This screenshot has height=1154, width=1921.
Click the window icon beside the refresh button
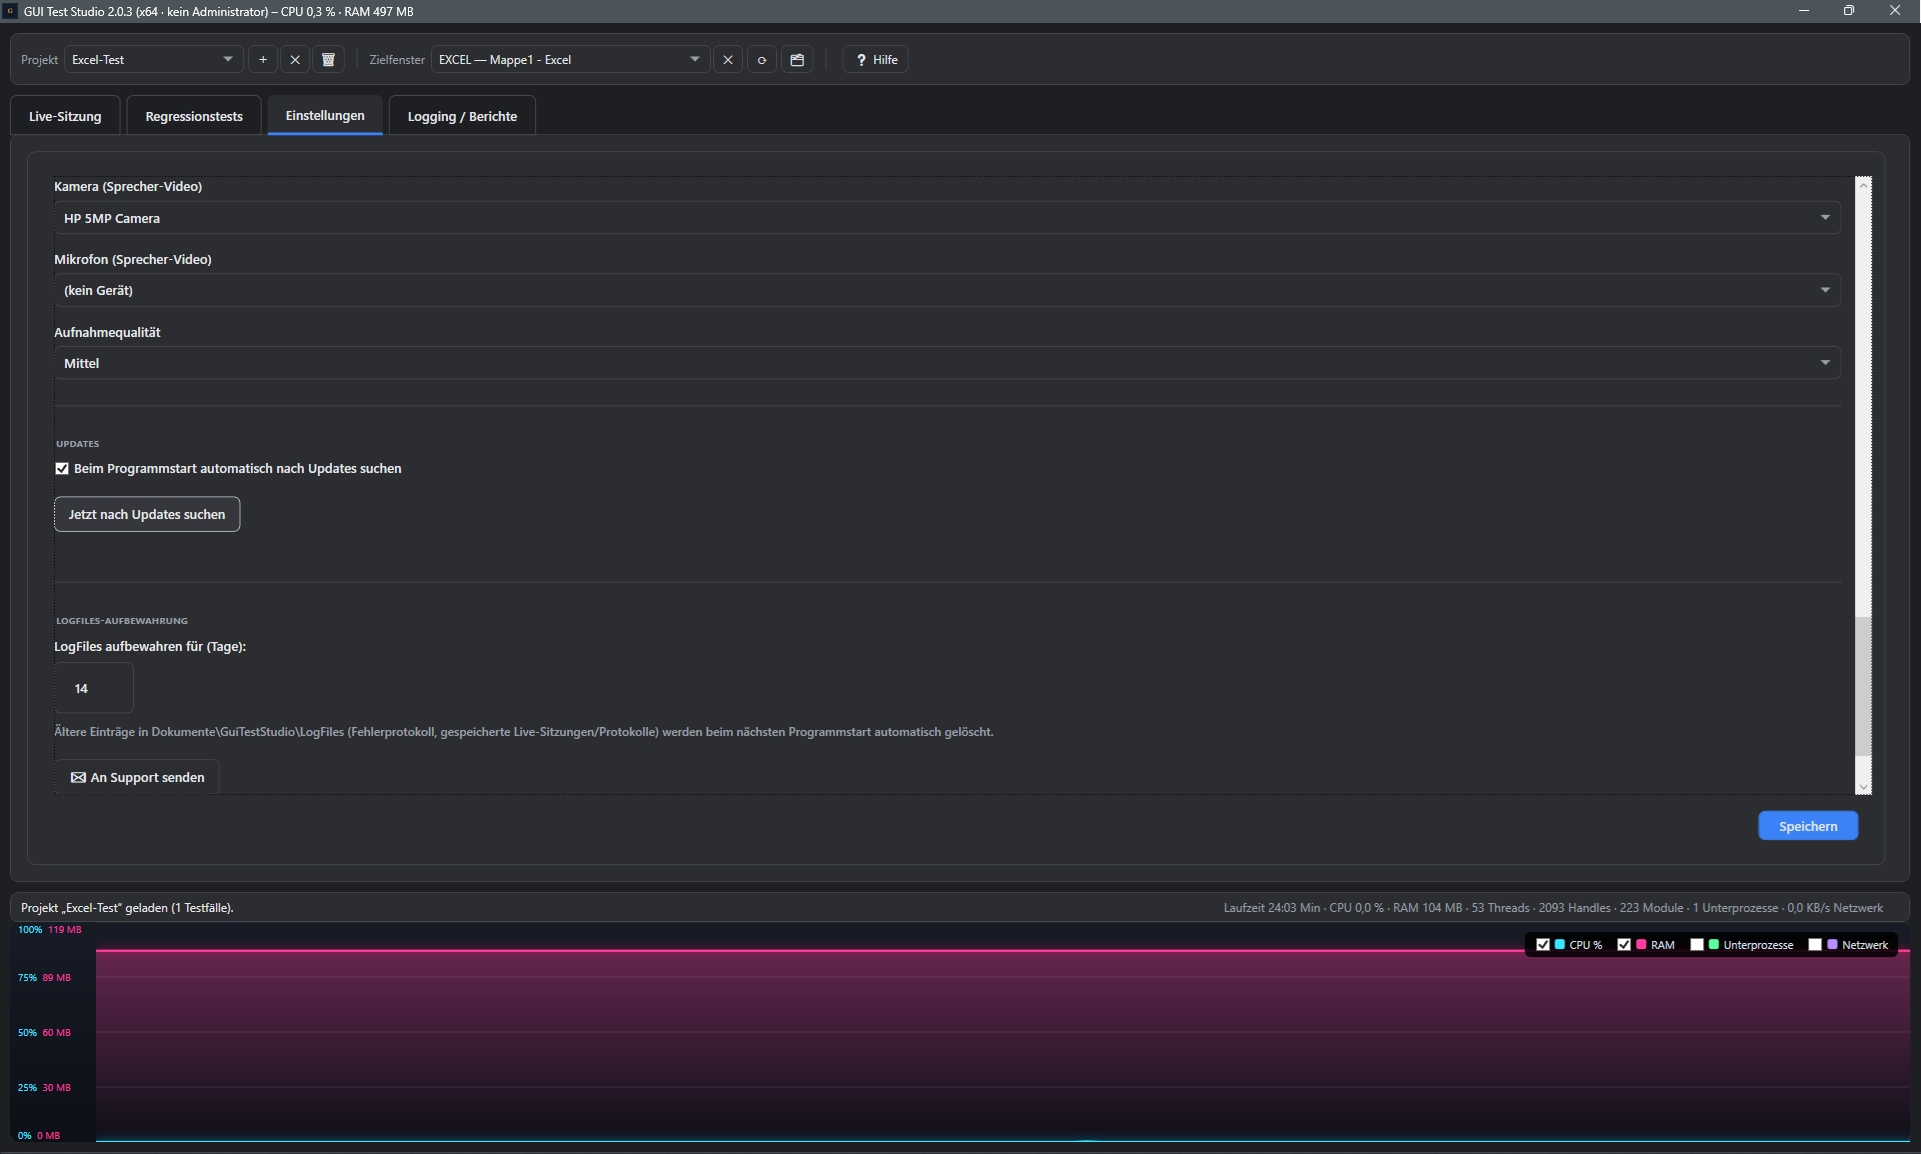797,60
